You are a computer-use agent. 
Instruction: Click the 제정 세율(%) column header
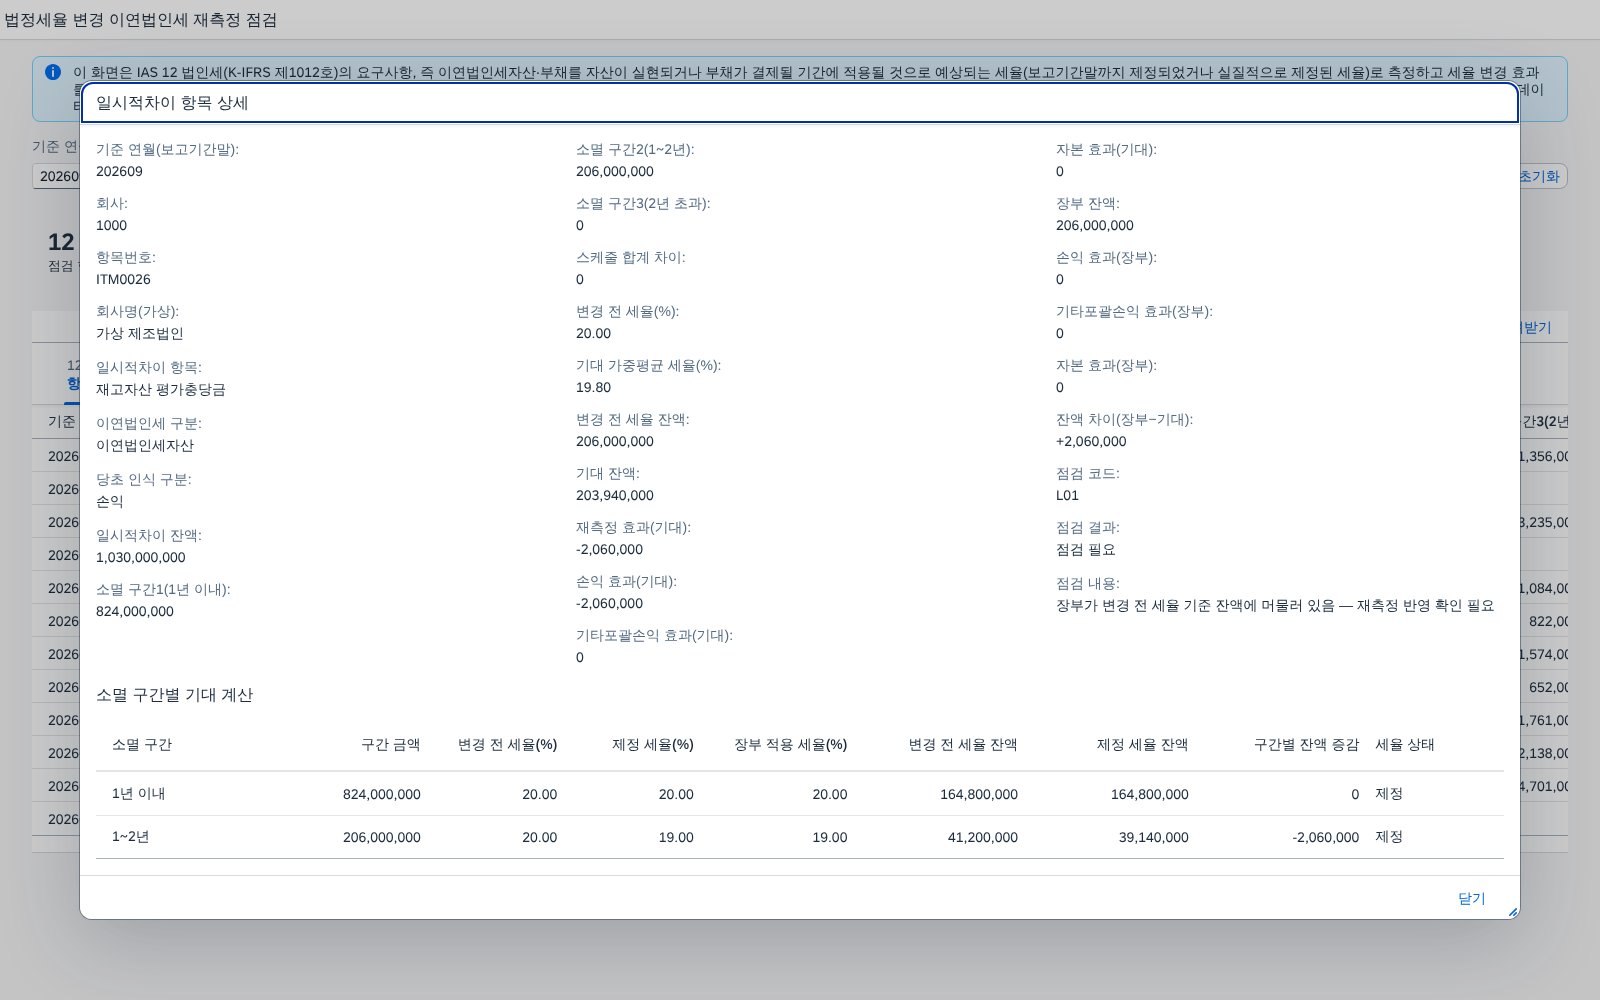[x=652, y=744]
